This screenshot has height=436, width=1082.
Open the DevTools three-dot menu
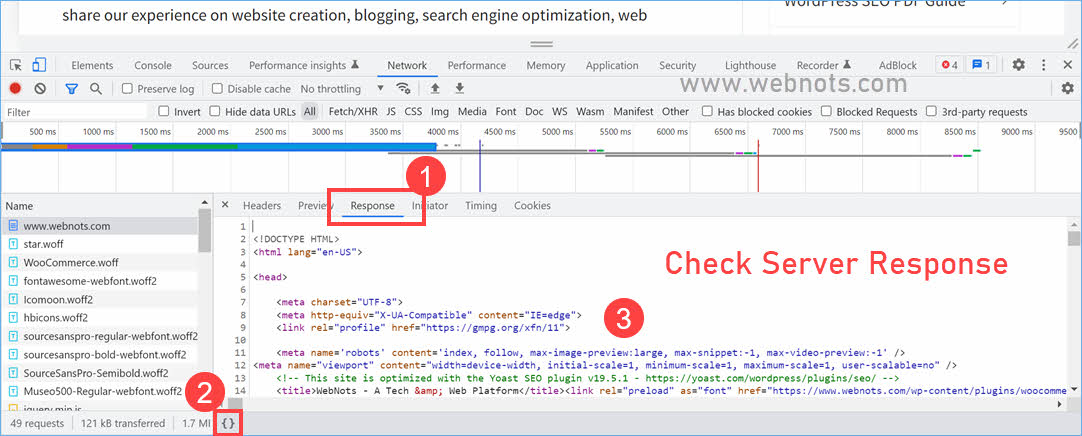click(1043, 65)
